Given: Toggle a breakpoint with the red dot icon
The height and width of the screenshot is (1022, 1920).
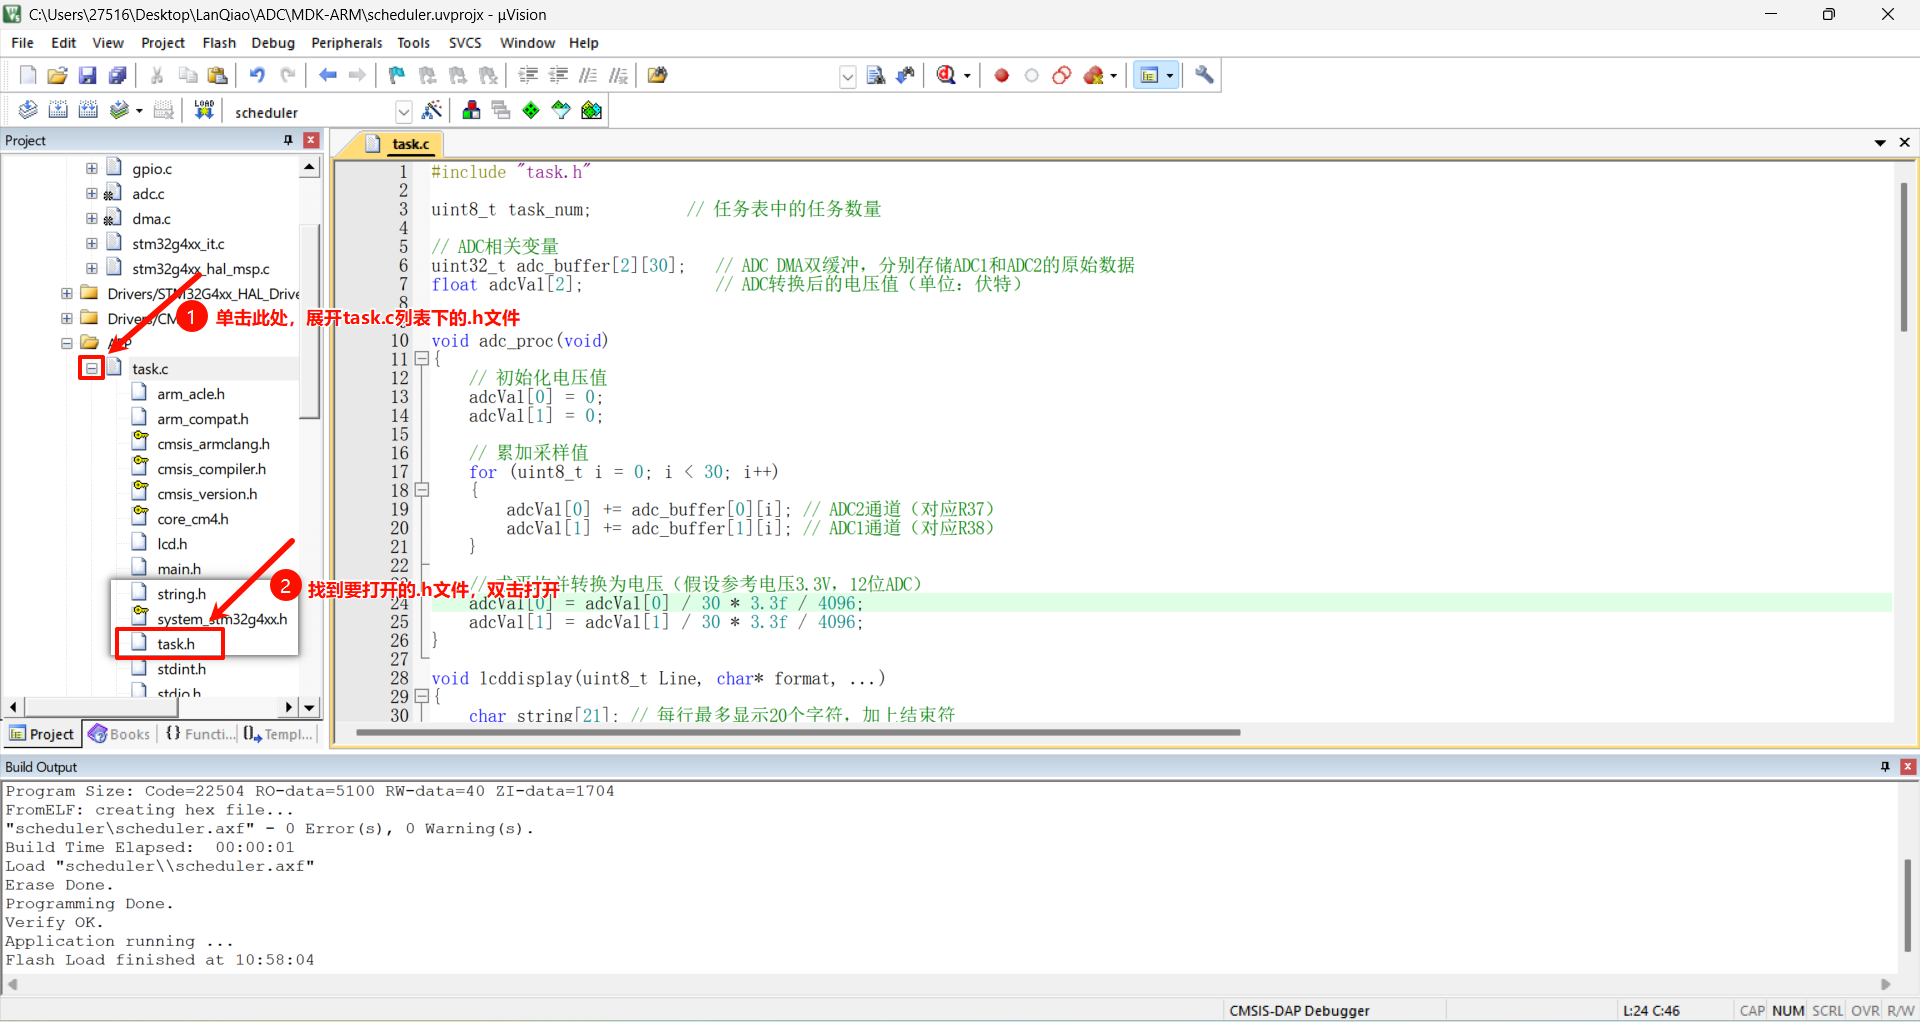Looking at the screenshot, I should (x=1001, y=75).
